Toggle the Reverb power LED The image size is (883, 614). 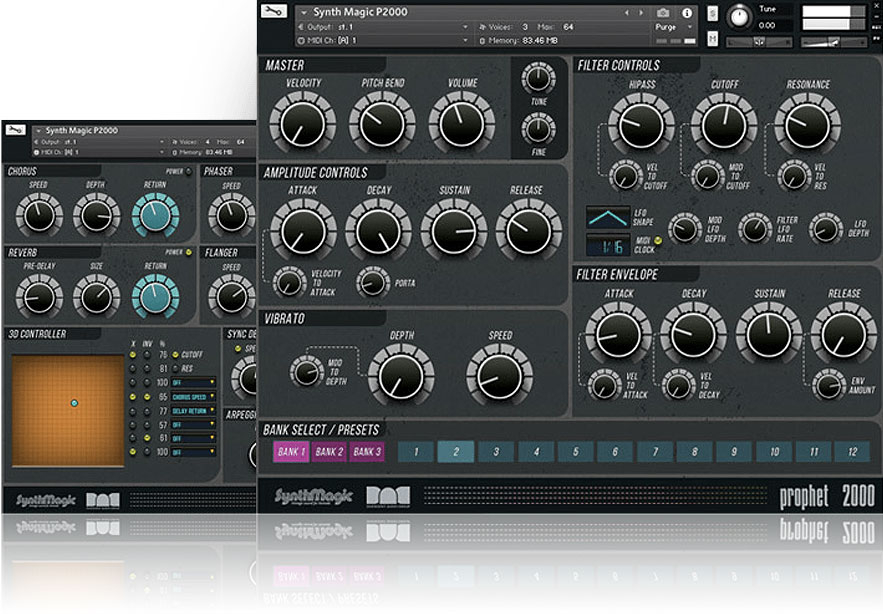pos(188,252)
